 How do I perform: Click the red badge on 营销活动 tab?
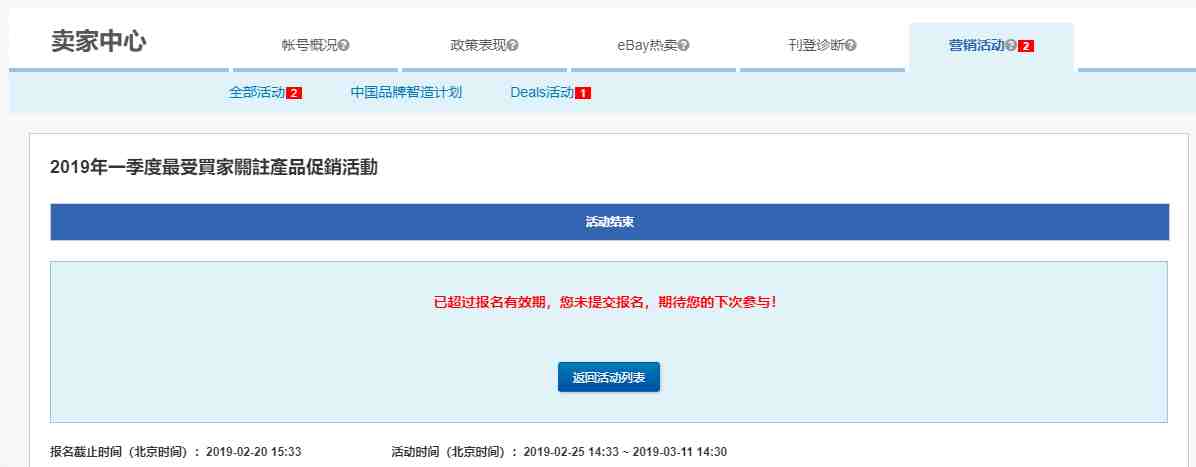coord(1026,46)
